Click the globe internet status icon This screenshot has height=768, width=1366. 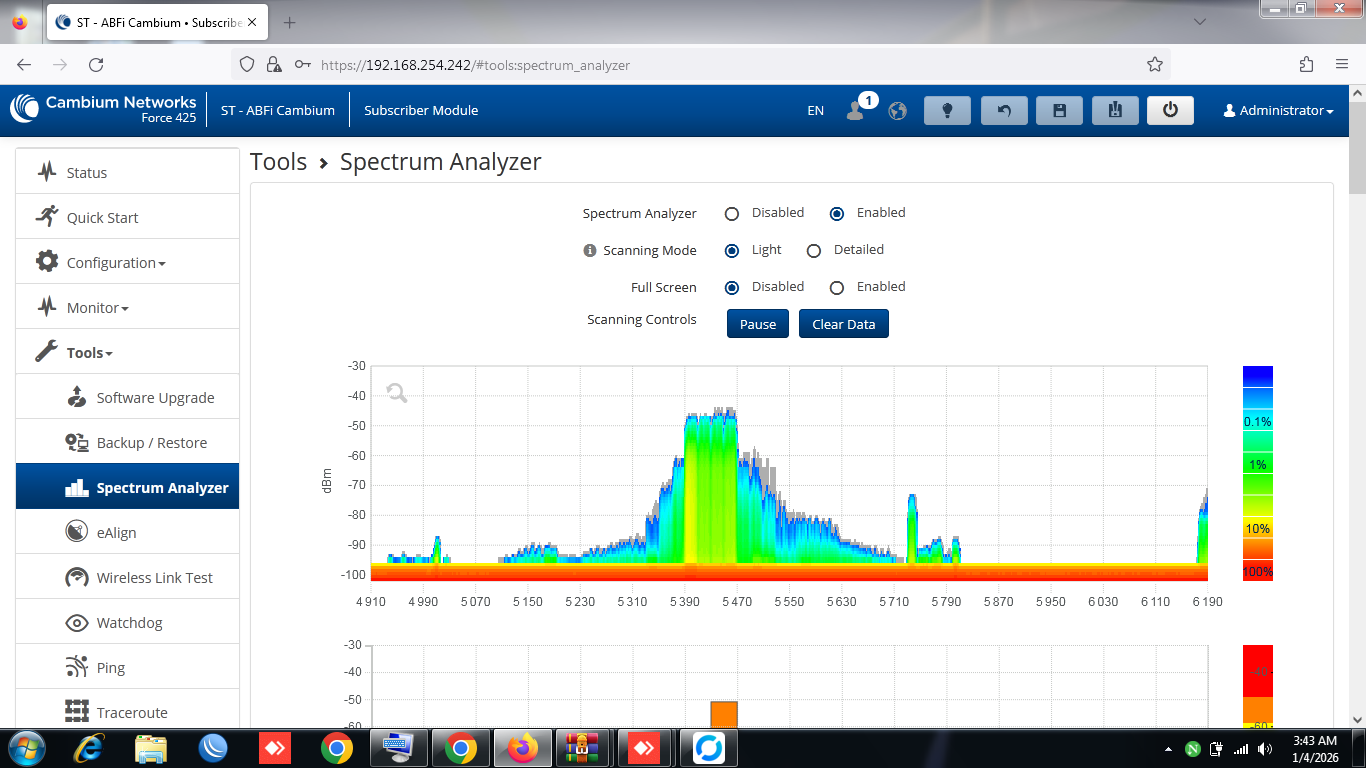898,111
